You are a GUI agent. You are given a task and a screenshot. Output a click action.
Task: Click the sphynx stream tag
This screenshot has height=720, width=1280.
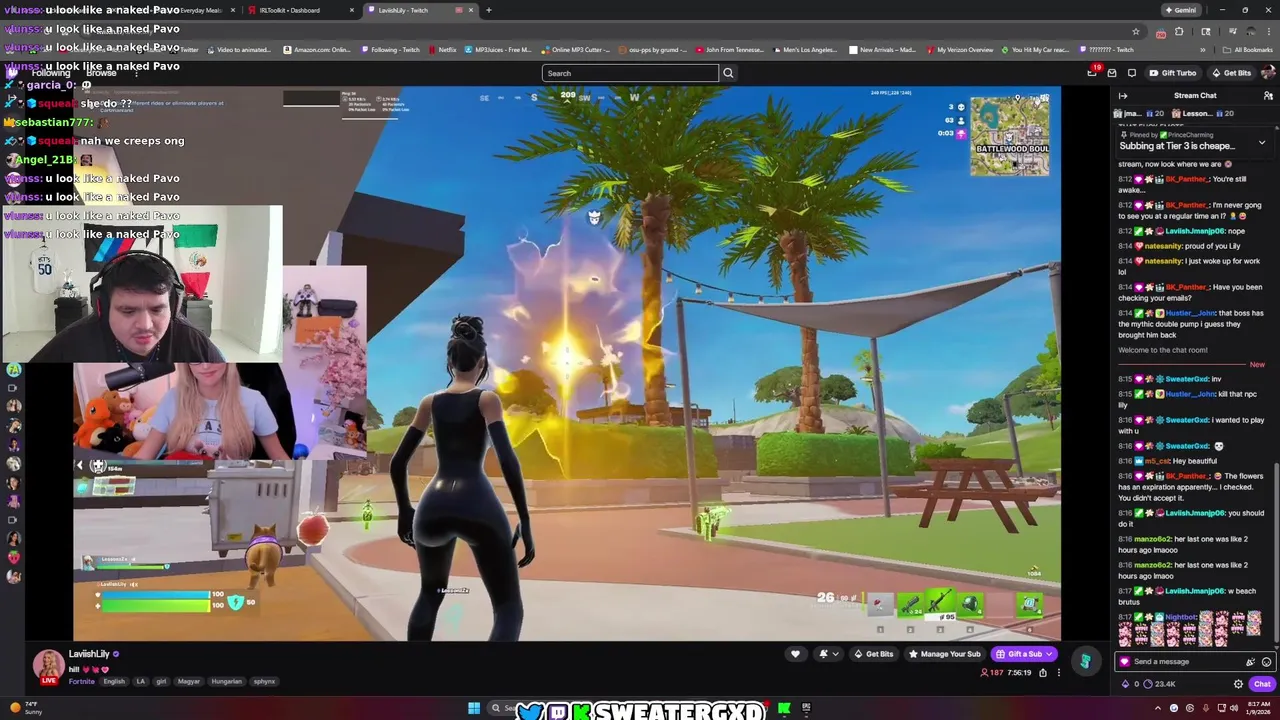264,681
